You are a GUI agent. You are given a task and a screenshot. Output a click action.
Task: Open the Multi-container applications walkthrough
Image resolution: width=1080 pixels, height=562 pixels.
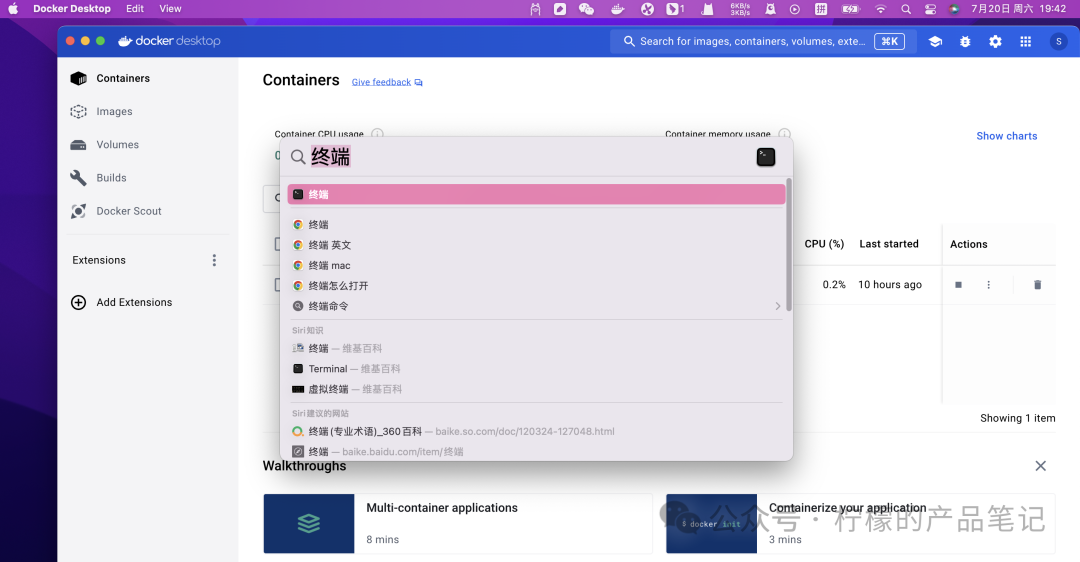[457, 523]
